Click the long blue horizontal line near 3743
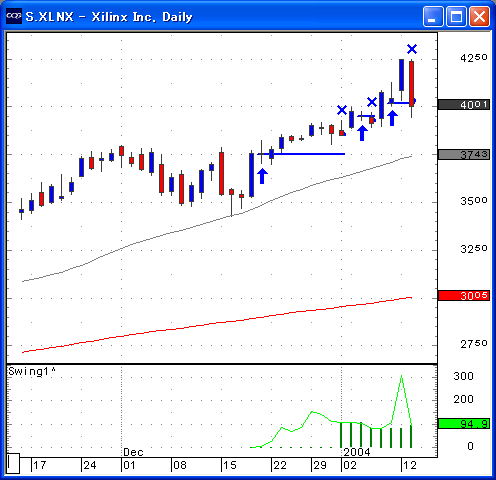 pos(301,154)
